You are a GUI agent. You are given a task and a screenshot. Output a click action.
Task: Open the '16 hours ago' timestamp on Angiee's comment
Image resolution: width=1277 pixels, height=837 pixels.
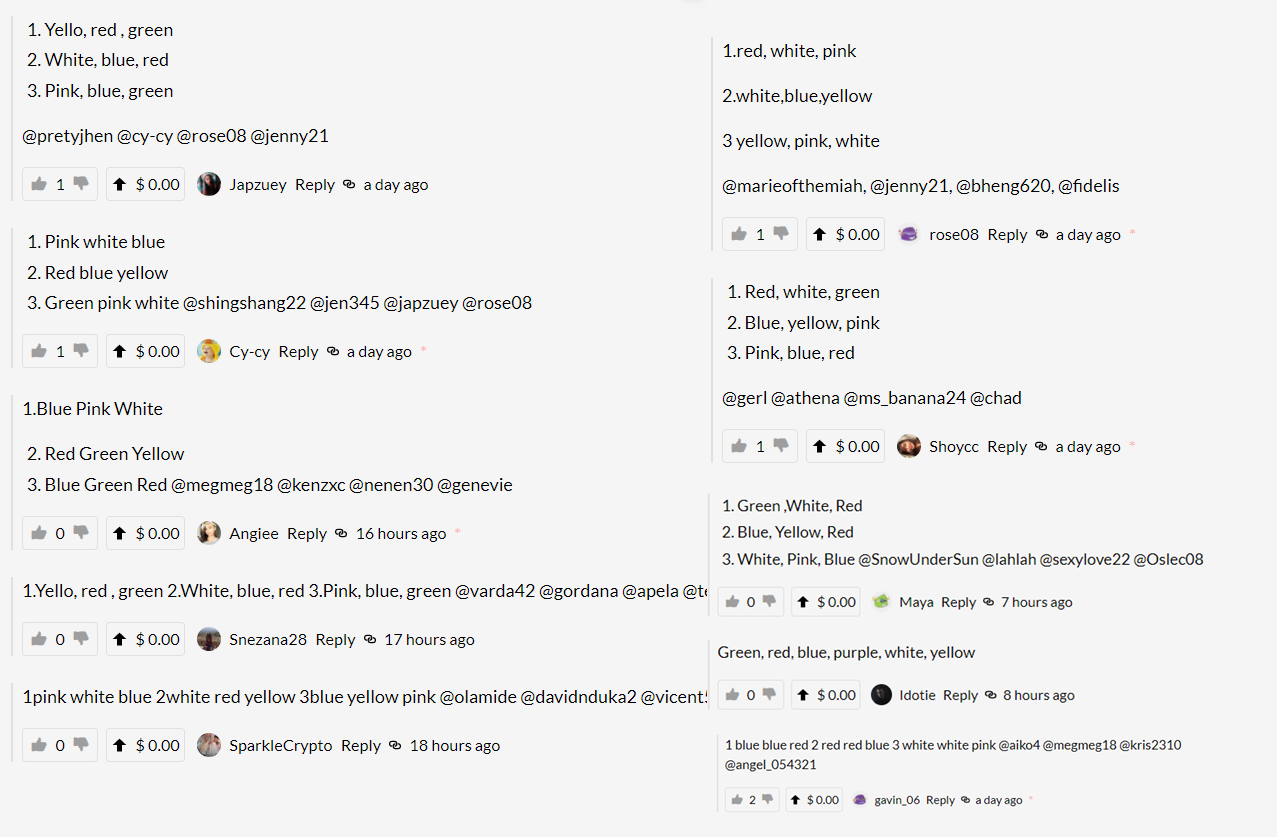tap(401, 534)
